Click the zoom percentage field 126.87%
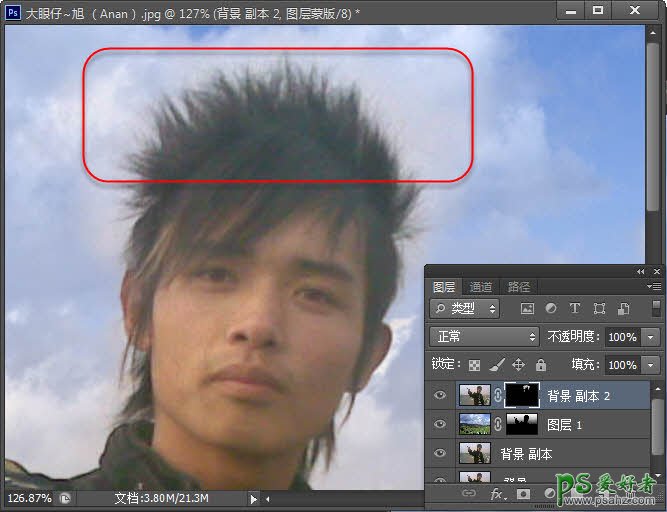 pos(30,497)
